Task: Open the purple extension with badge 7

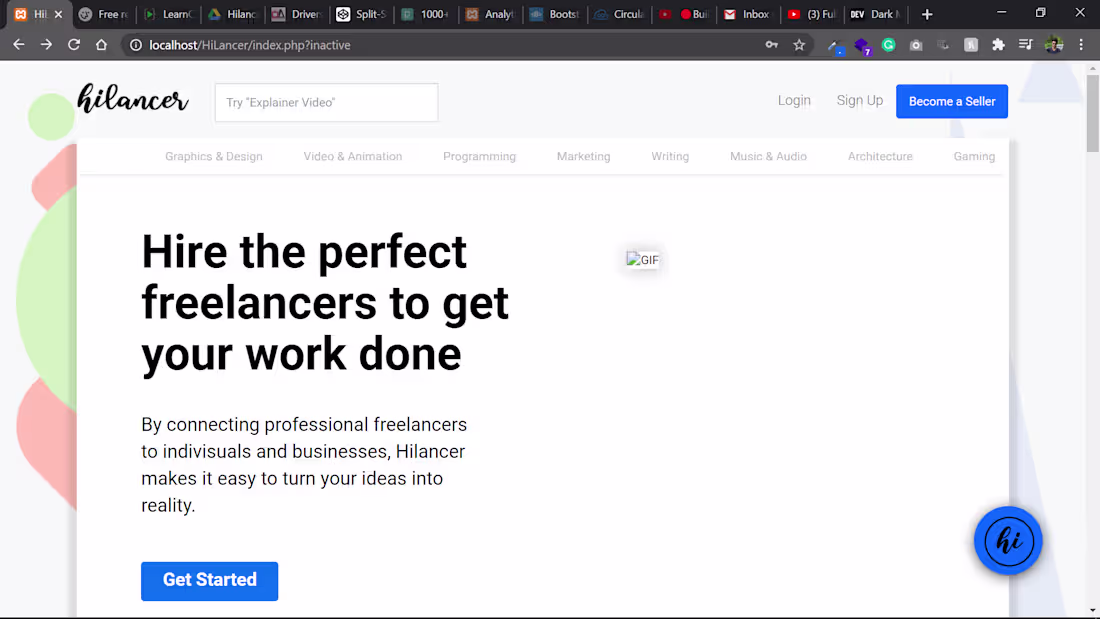Action: pos(862,46)
